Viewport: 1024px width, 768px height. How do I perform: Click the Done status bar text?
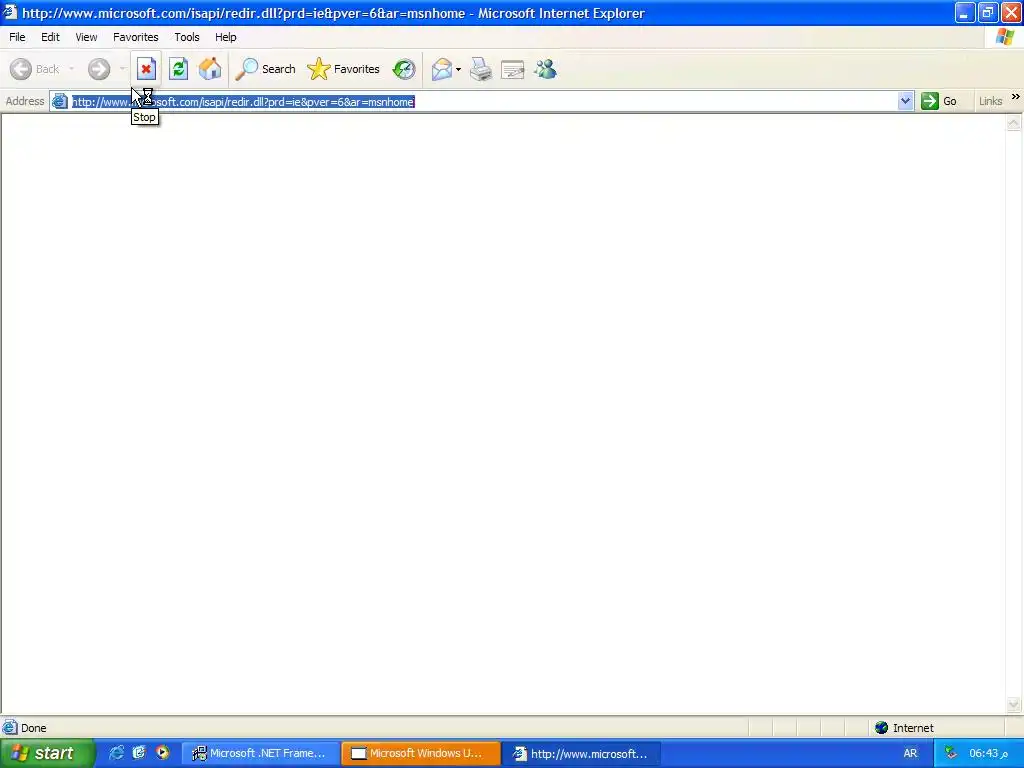pyautogui.click(x=33, y=728)
